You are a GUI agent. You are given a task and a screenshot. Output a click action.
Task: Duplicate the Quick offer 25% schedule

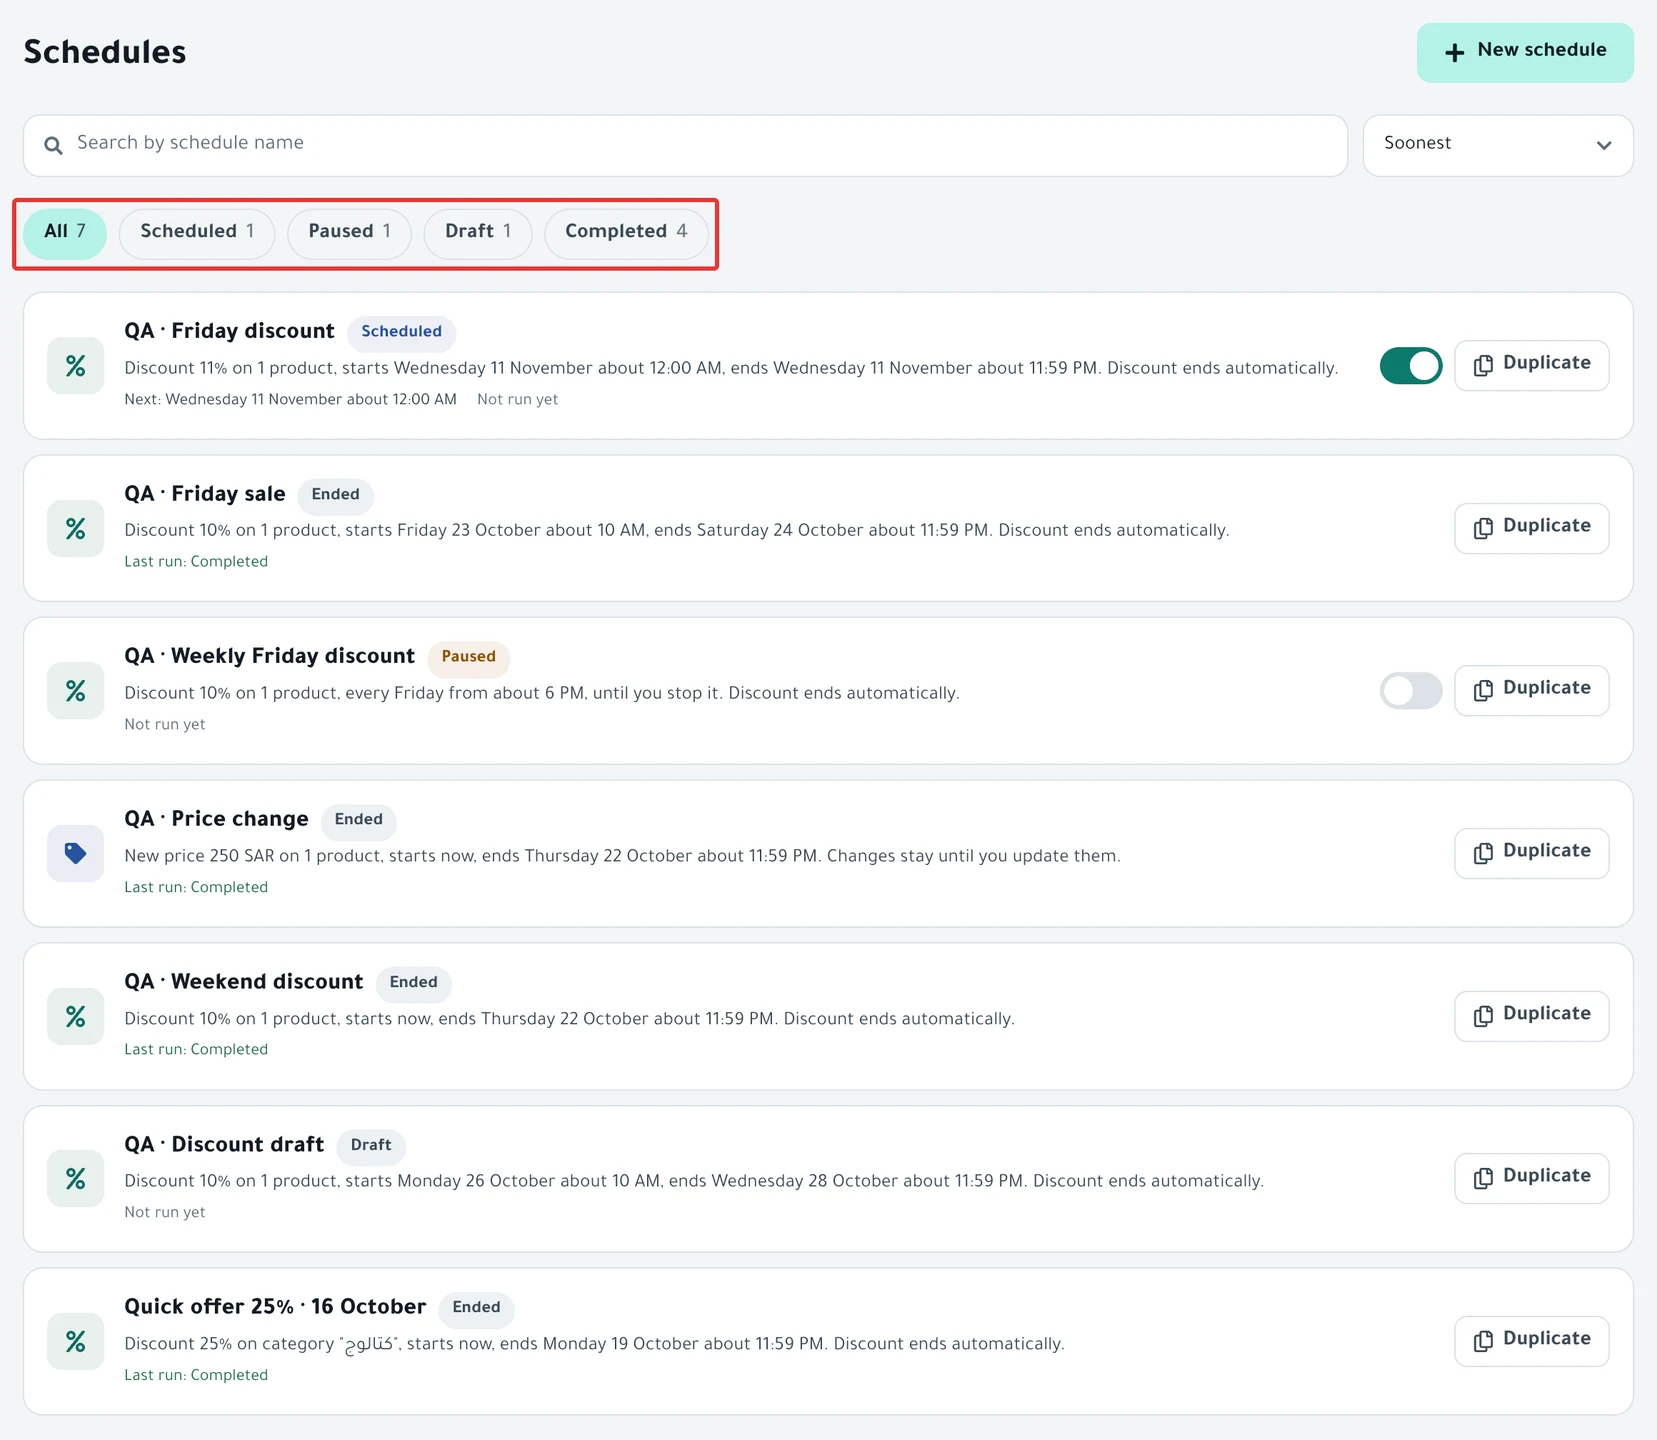[x=1532, y=1341]
